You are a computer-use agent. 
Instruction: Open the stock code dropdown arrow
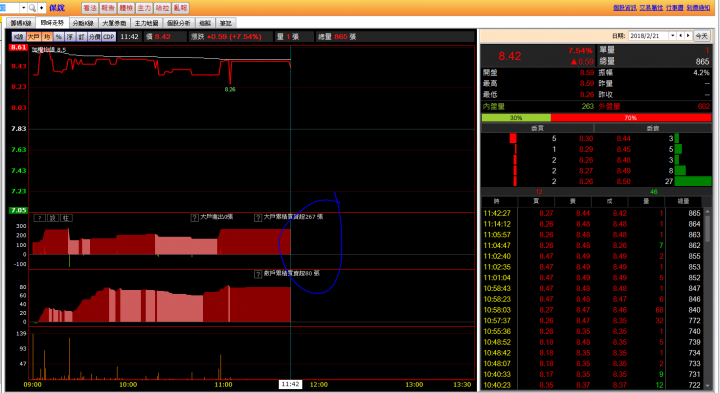(23, 8)
